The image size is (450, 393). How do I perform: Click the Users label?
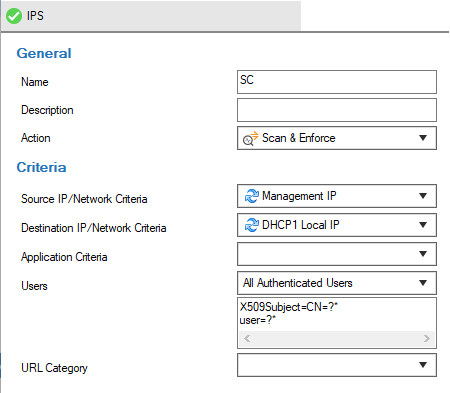point(34,286)
